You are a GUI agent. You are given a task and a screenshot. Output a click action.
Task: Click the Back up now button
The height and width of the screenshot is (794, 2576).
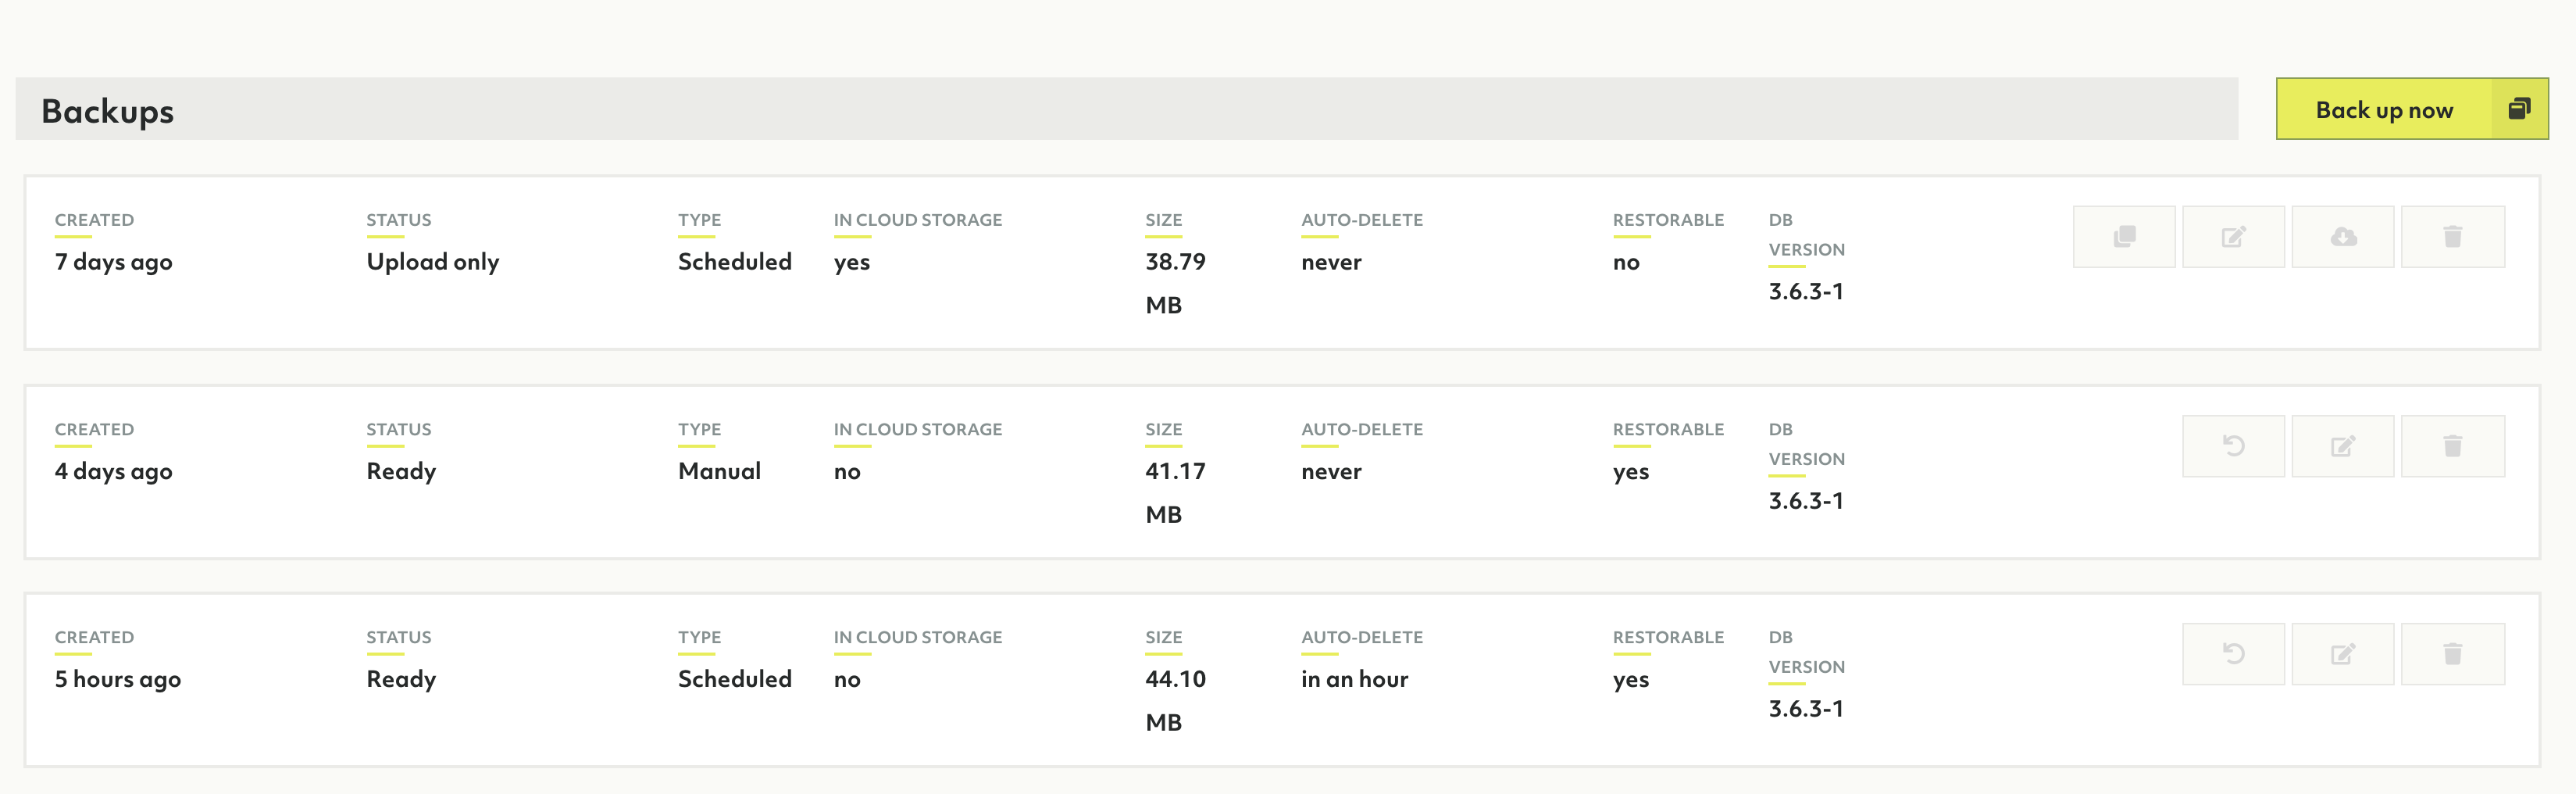[x=2383, y=110]
